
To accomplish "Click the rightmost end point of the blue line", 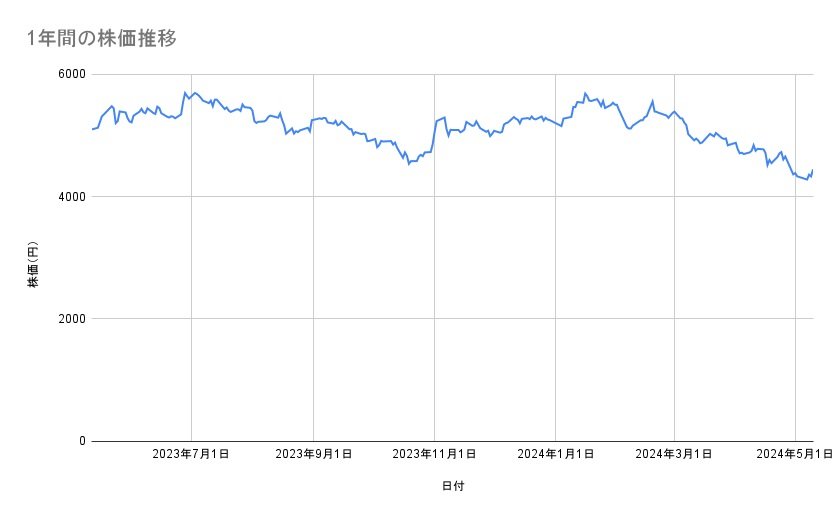I will click(812, 170).
